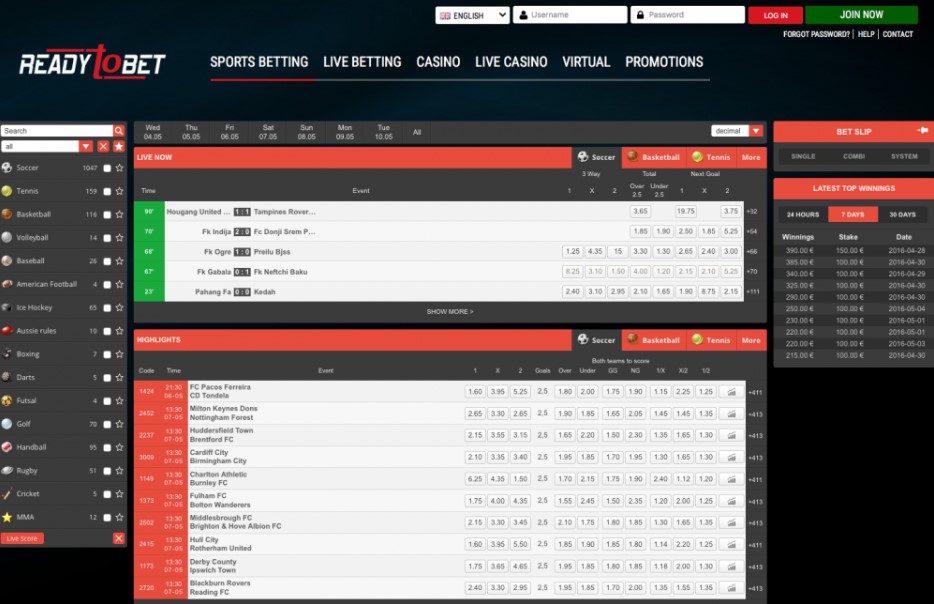Click the Soccer ball icon in sidebar
Screen dimensions: 934x604
point(7,168)
